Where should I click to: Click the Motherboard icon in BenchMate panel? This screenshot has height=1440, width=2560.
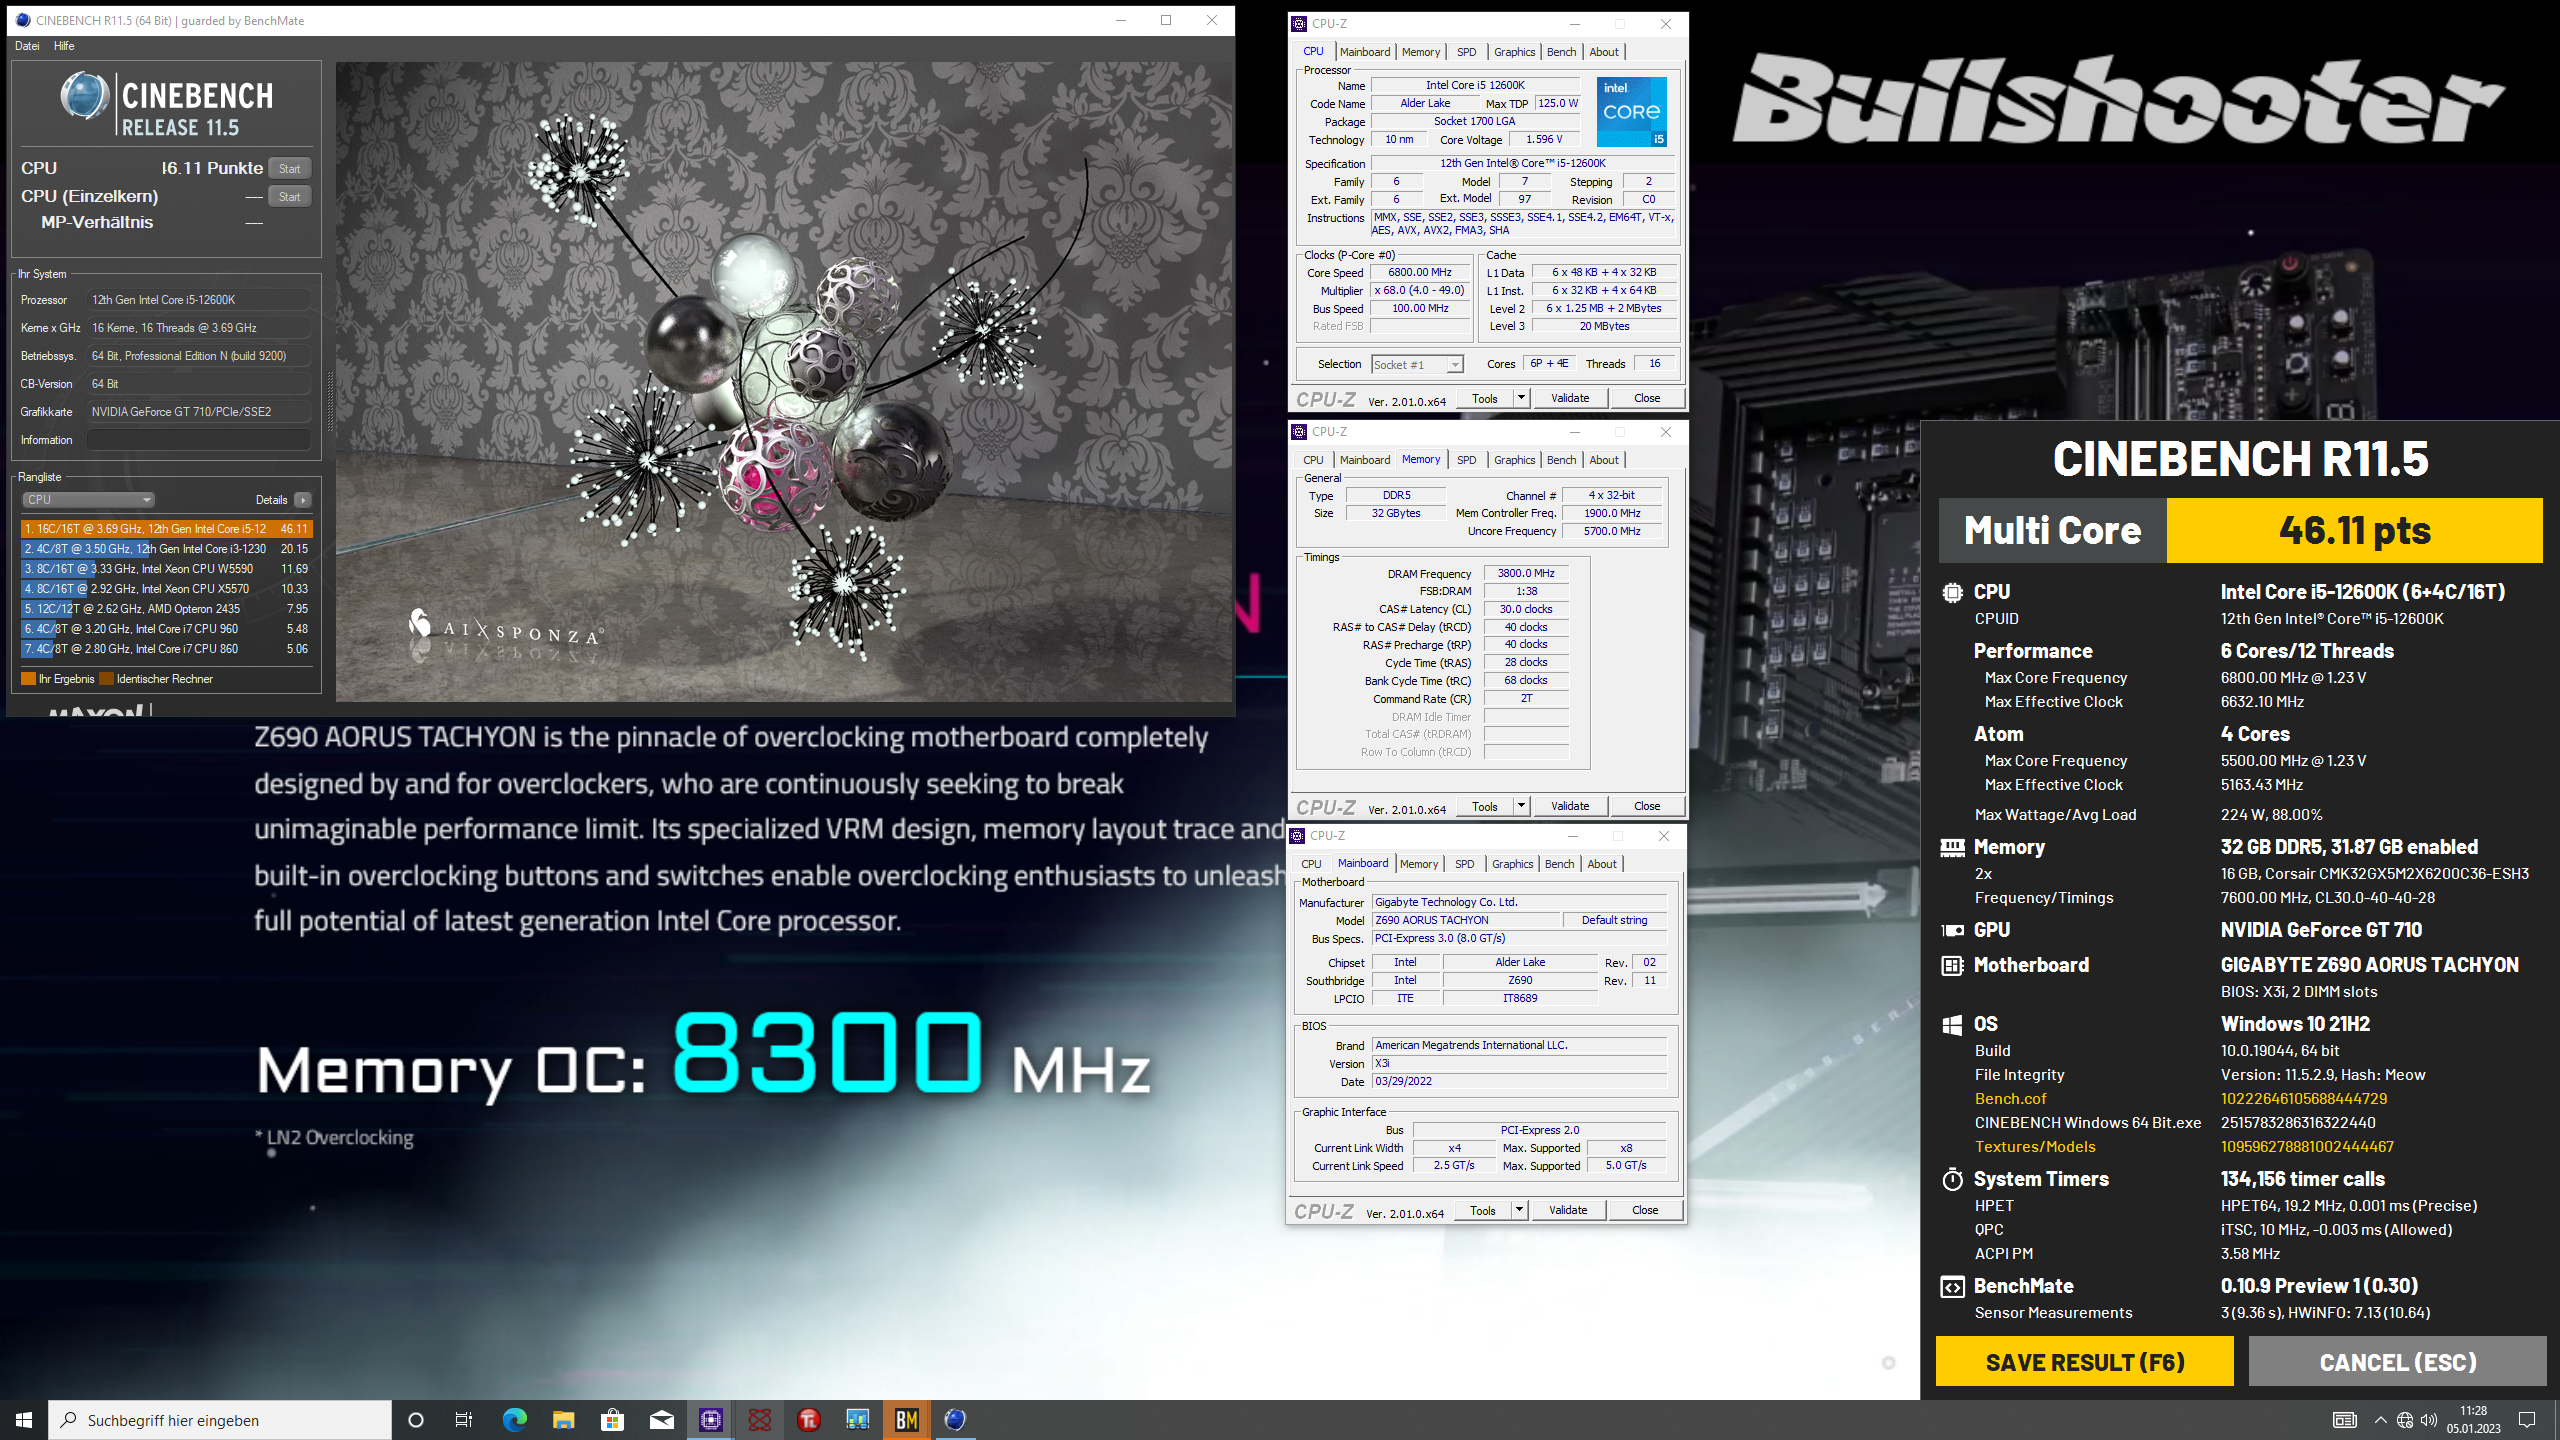tap(1952, 966)
